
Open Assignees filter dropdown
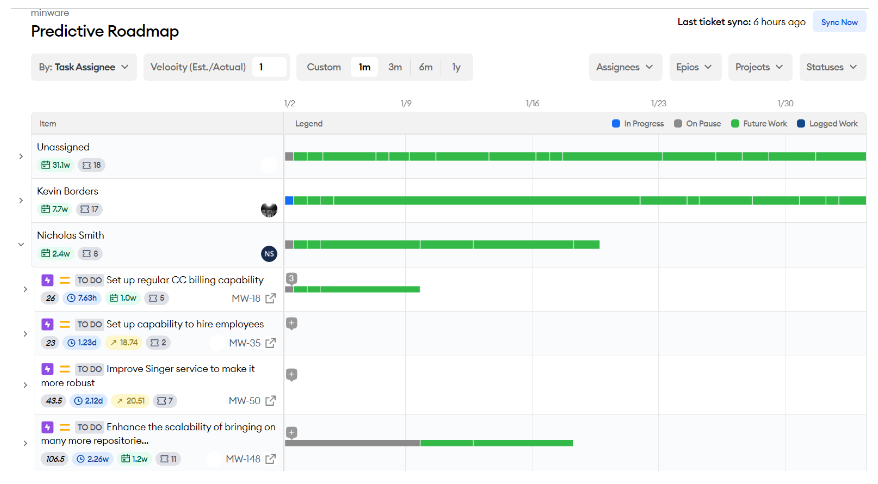[625, 67]
